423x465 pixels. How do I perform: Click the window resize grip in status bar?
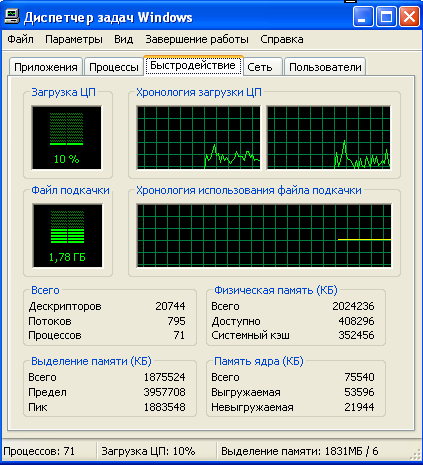[416, 455]
